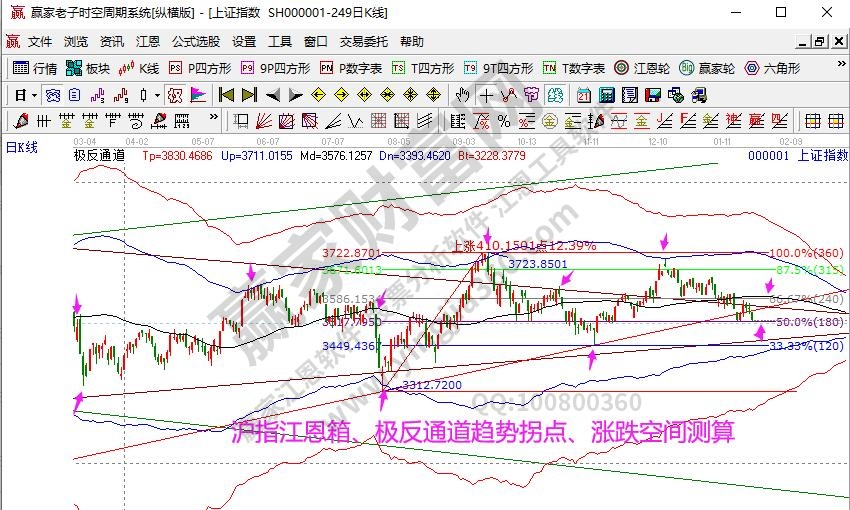The image size is (850, 510).
Task: Click the 日K线 period label
Action: (x=22, y=147)
